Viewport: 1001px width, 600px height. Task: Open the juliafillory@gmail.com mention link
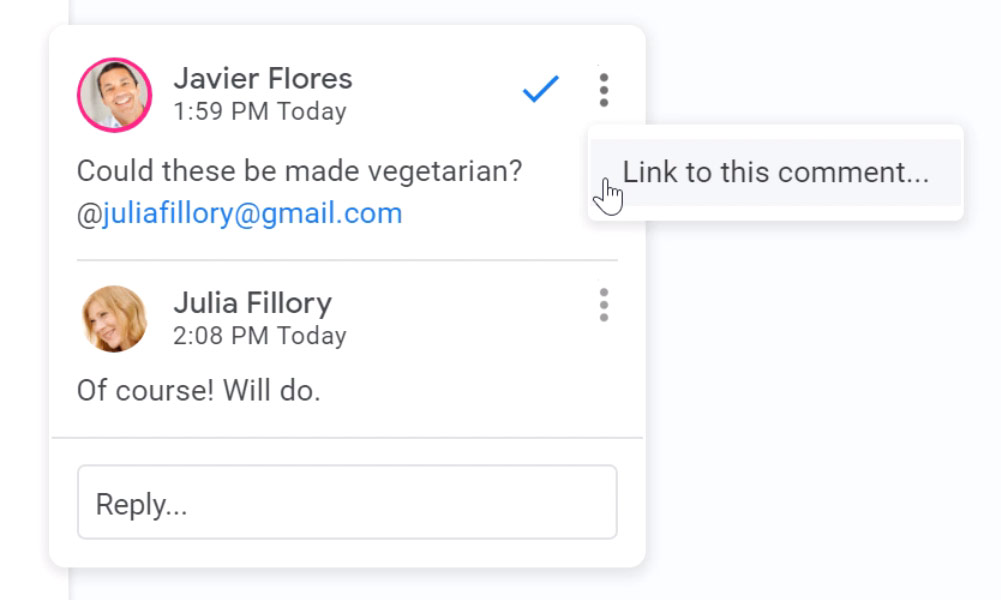pos(252,213)
